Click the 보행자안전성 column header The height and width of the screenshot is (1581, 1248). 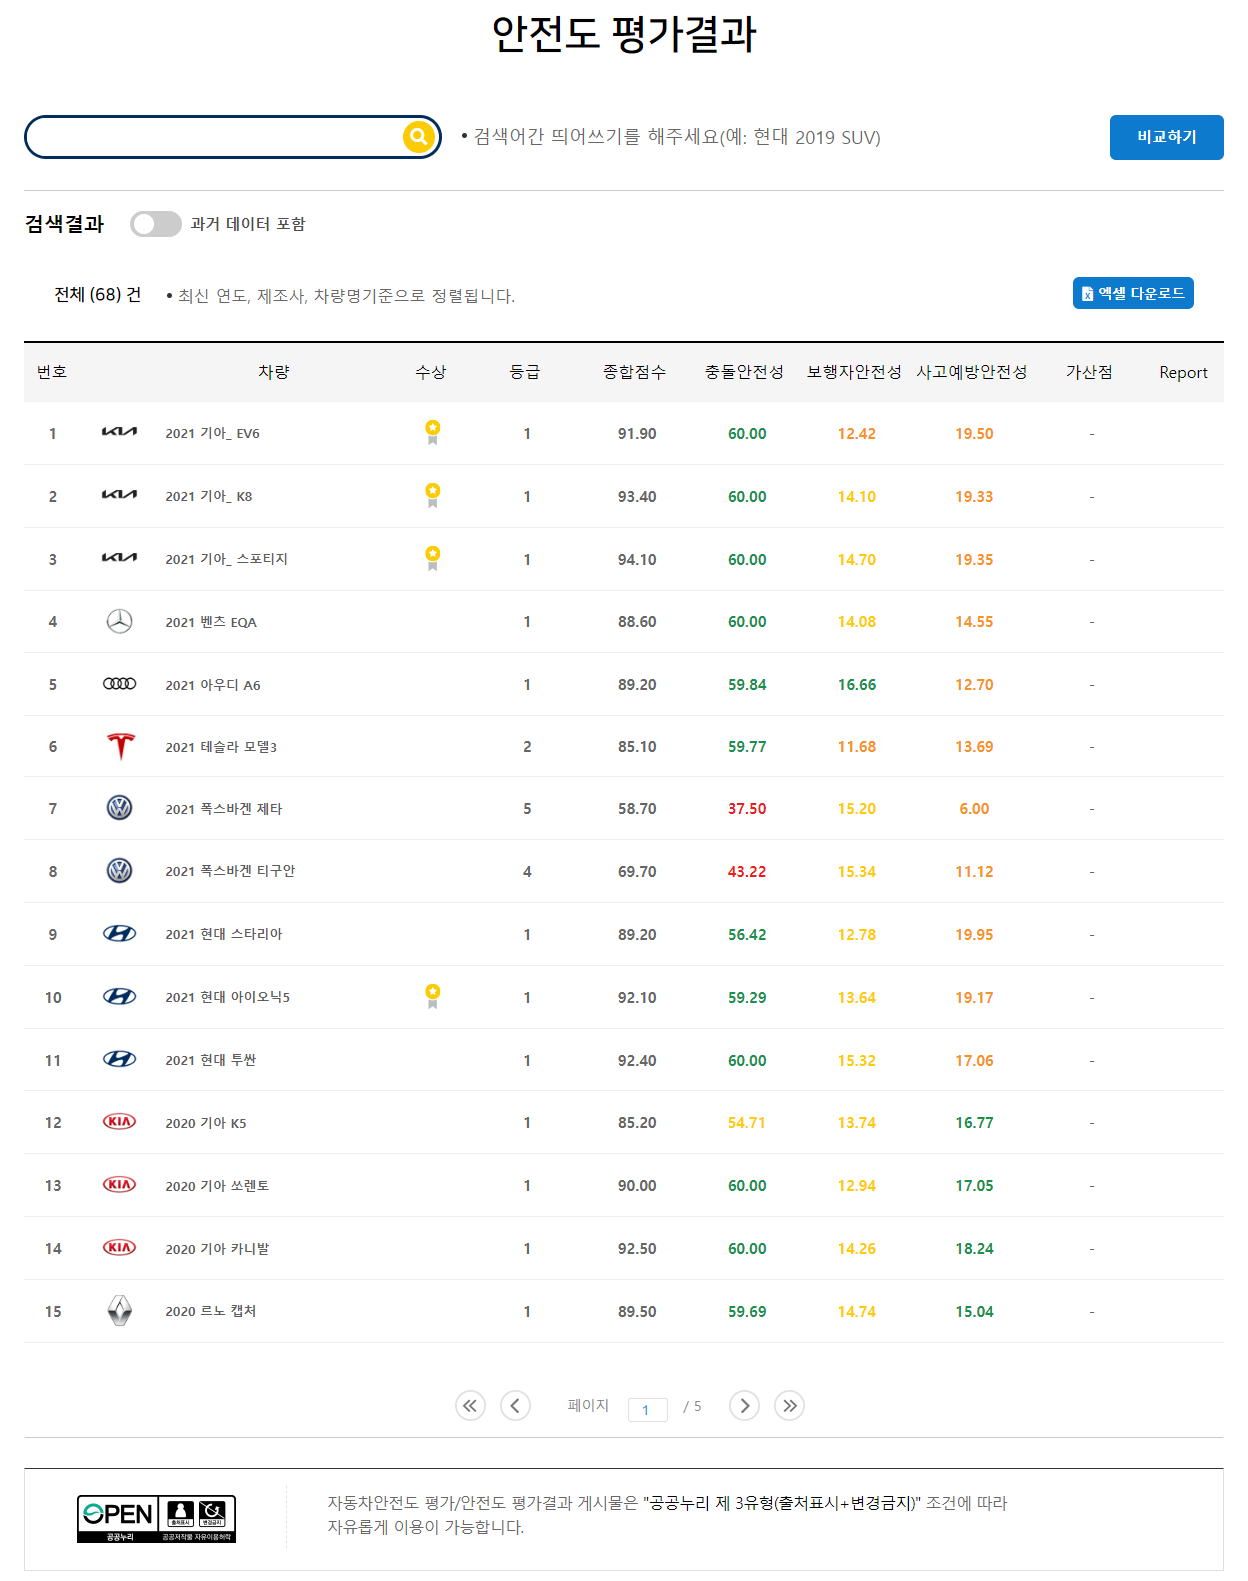854,372
